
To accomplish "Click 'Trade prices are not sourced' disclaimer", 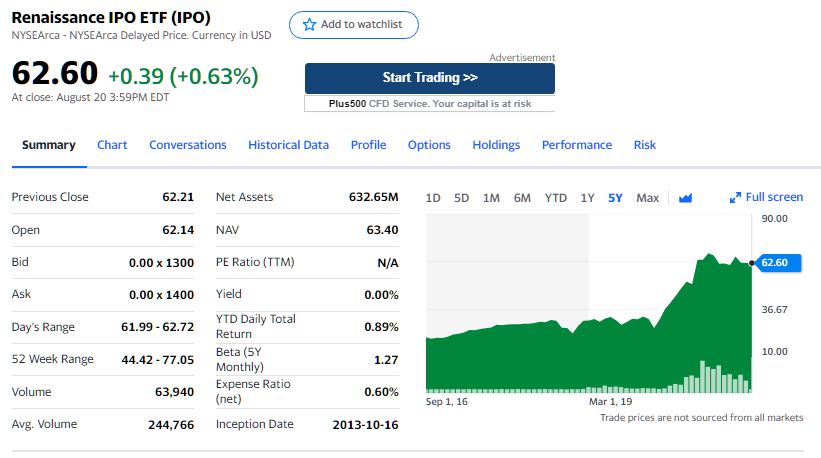I will (x=702, y=418).
